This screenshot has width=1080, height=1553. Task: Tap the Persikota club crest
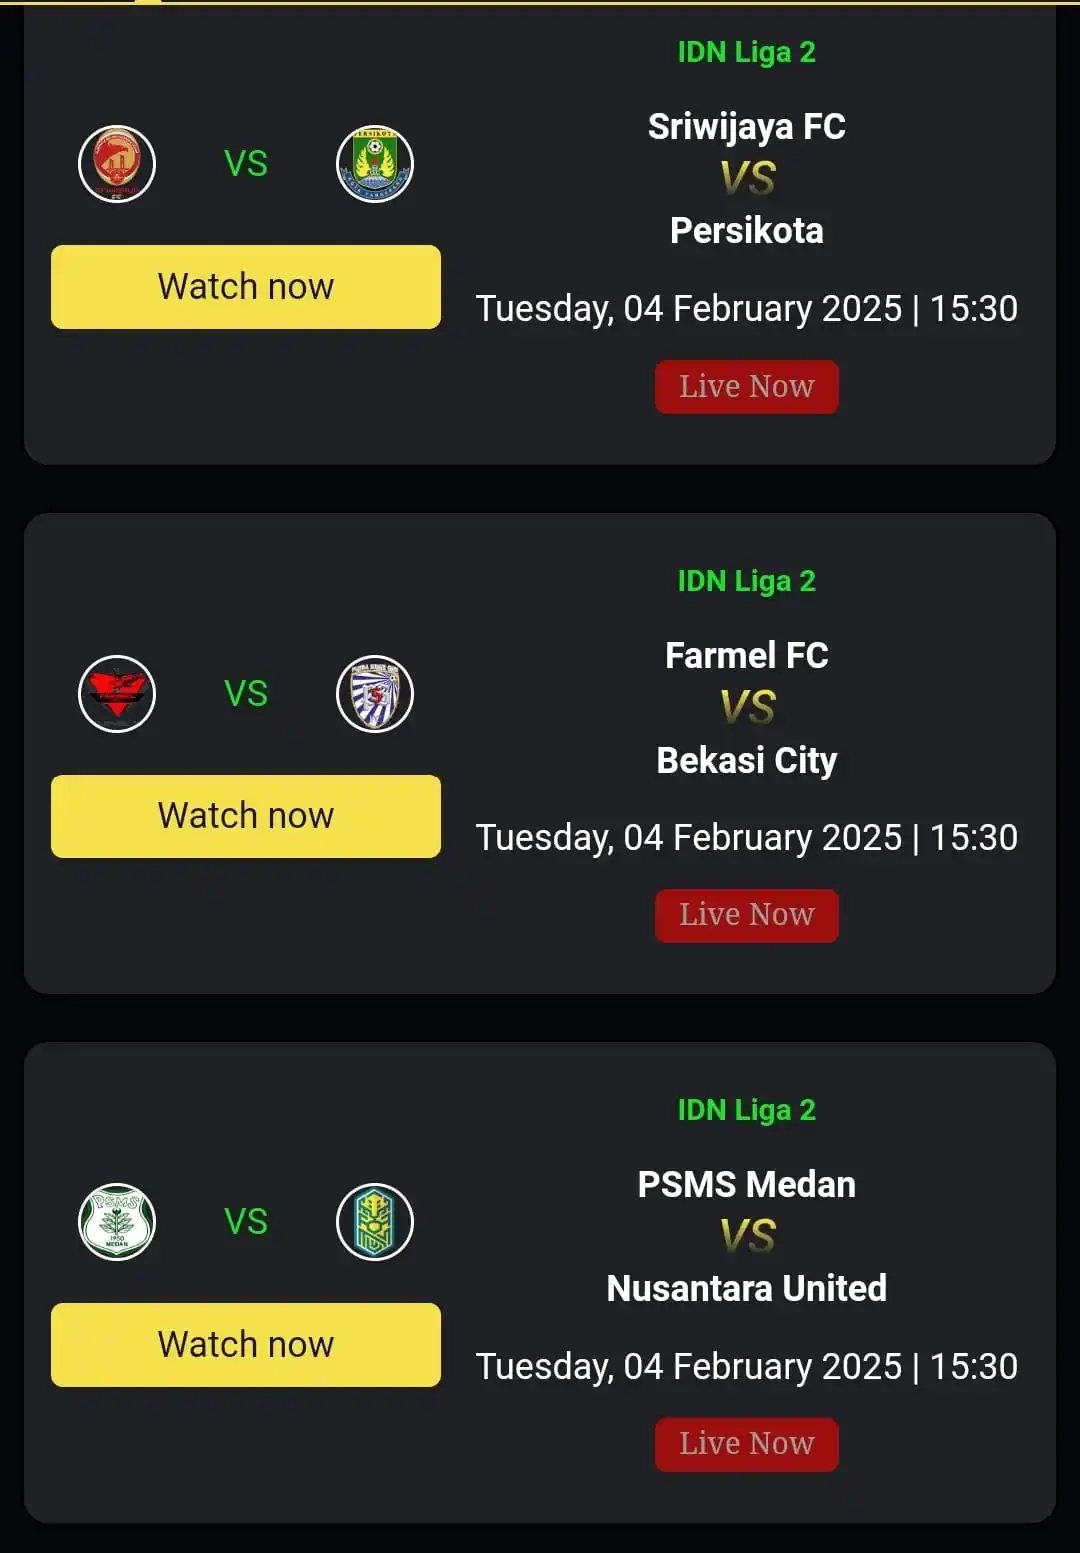click(375, 164)
